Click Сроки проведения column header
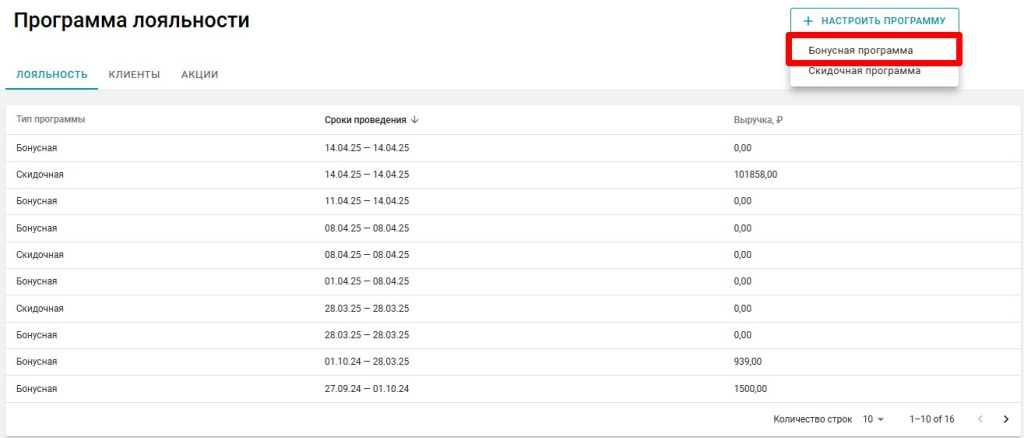The width and height of the screenshot is (1024, 438). pyautogui.click(x=365, y=120)
